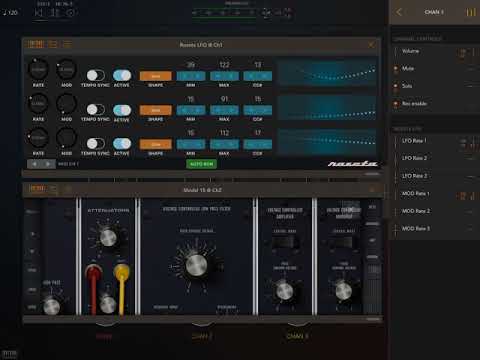Select MOD Rate 3 parameter
Screen dimensions: 480x360
point(435,229)
